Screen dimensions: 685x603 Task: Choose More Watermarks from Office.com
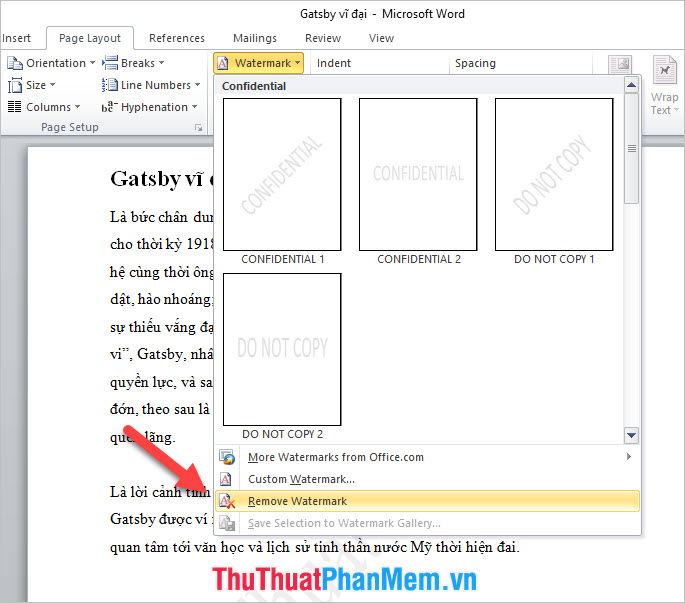coord(428,457)
